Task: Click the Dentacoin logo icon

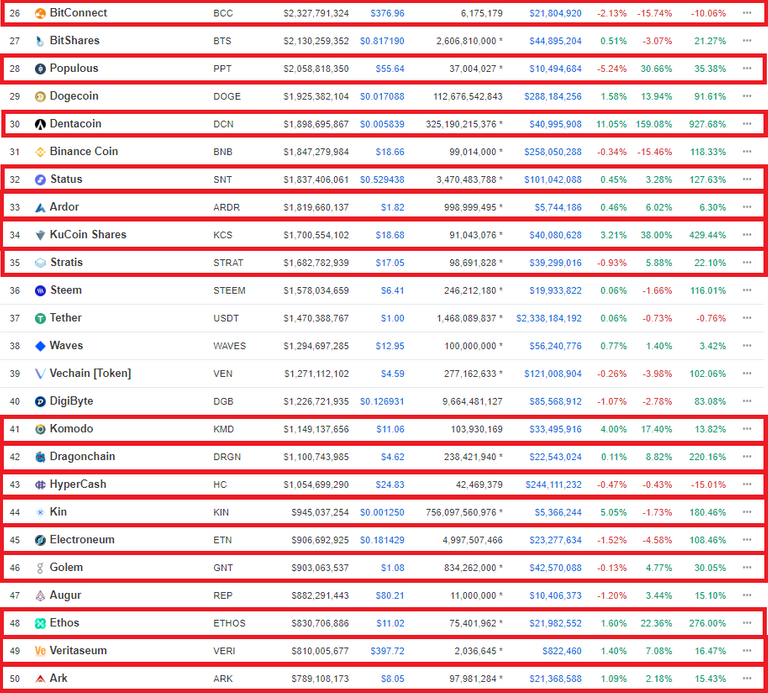Action: [40, 124]
